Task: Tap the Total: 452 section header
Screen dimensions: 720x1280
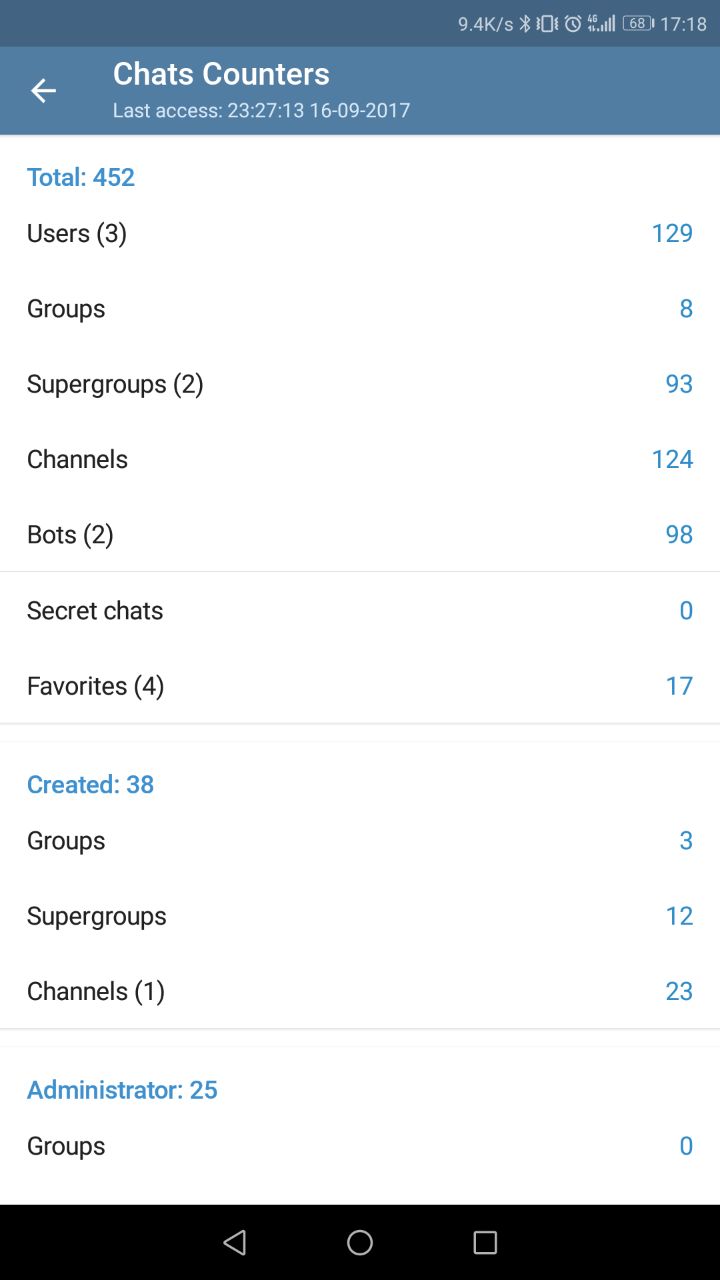Action: point(81,177)
